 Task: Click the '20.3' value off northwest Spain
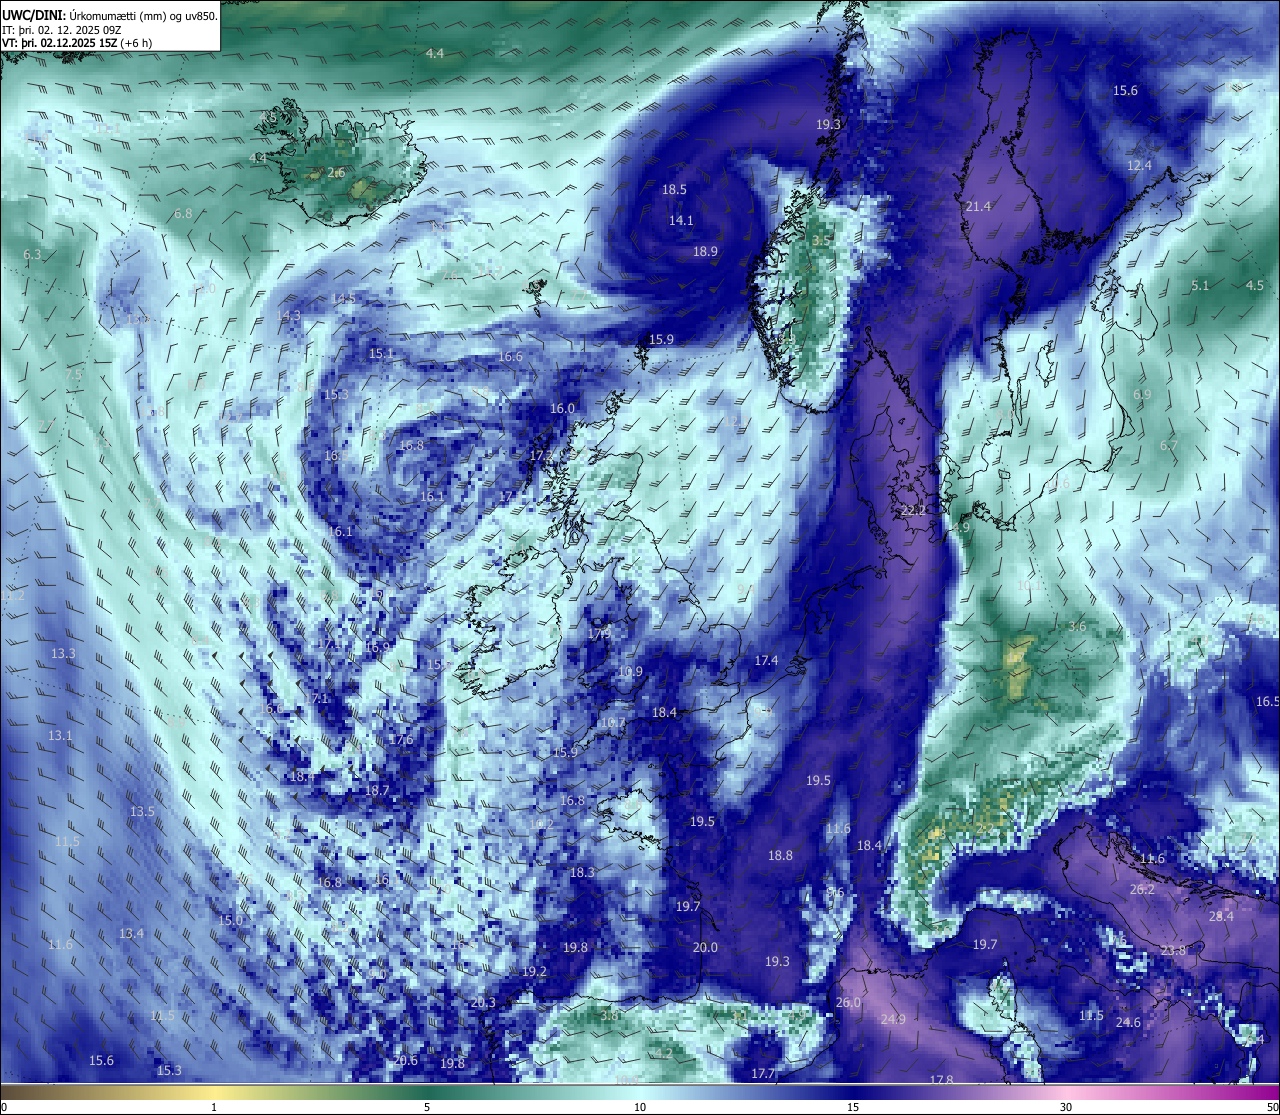tap(483, 1002)
